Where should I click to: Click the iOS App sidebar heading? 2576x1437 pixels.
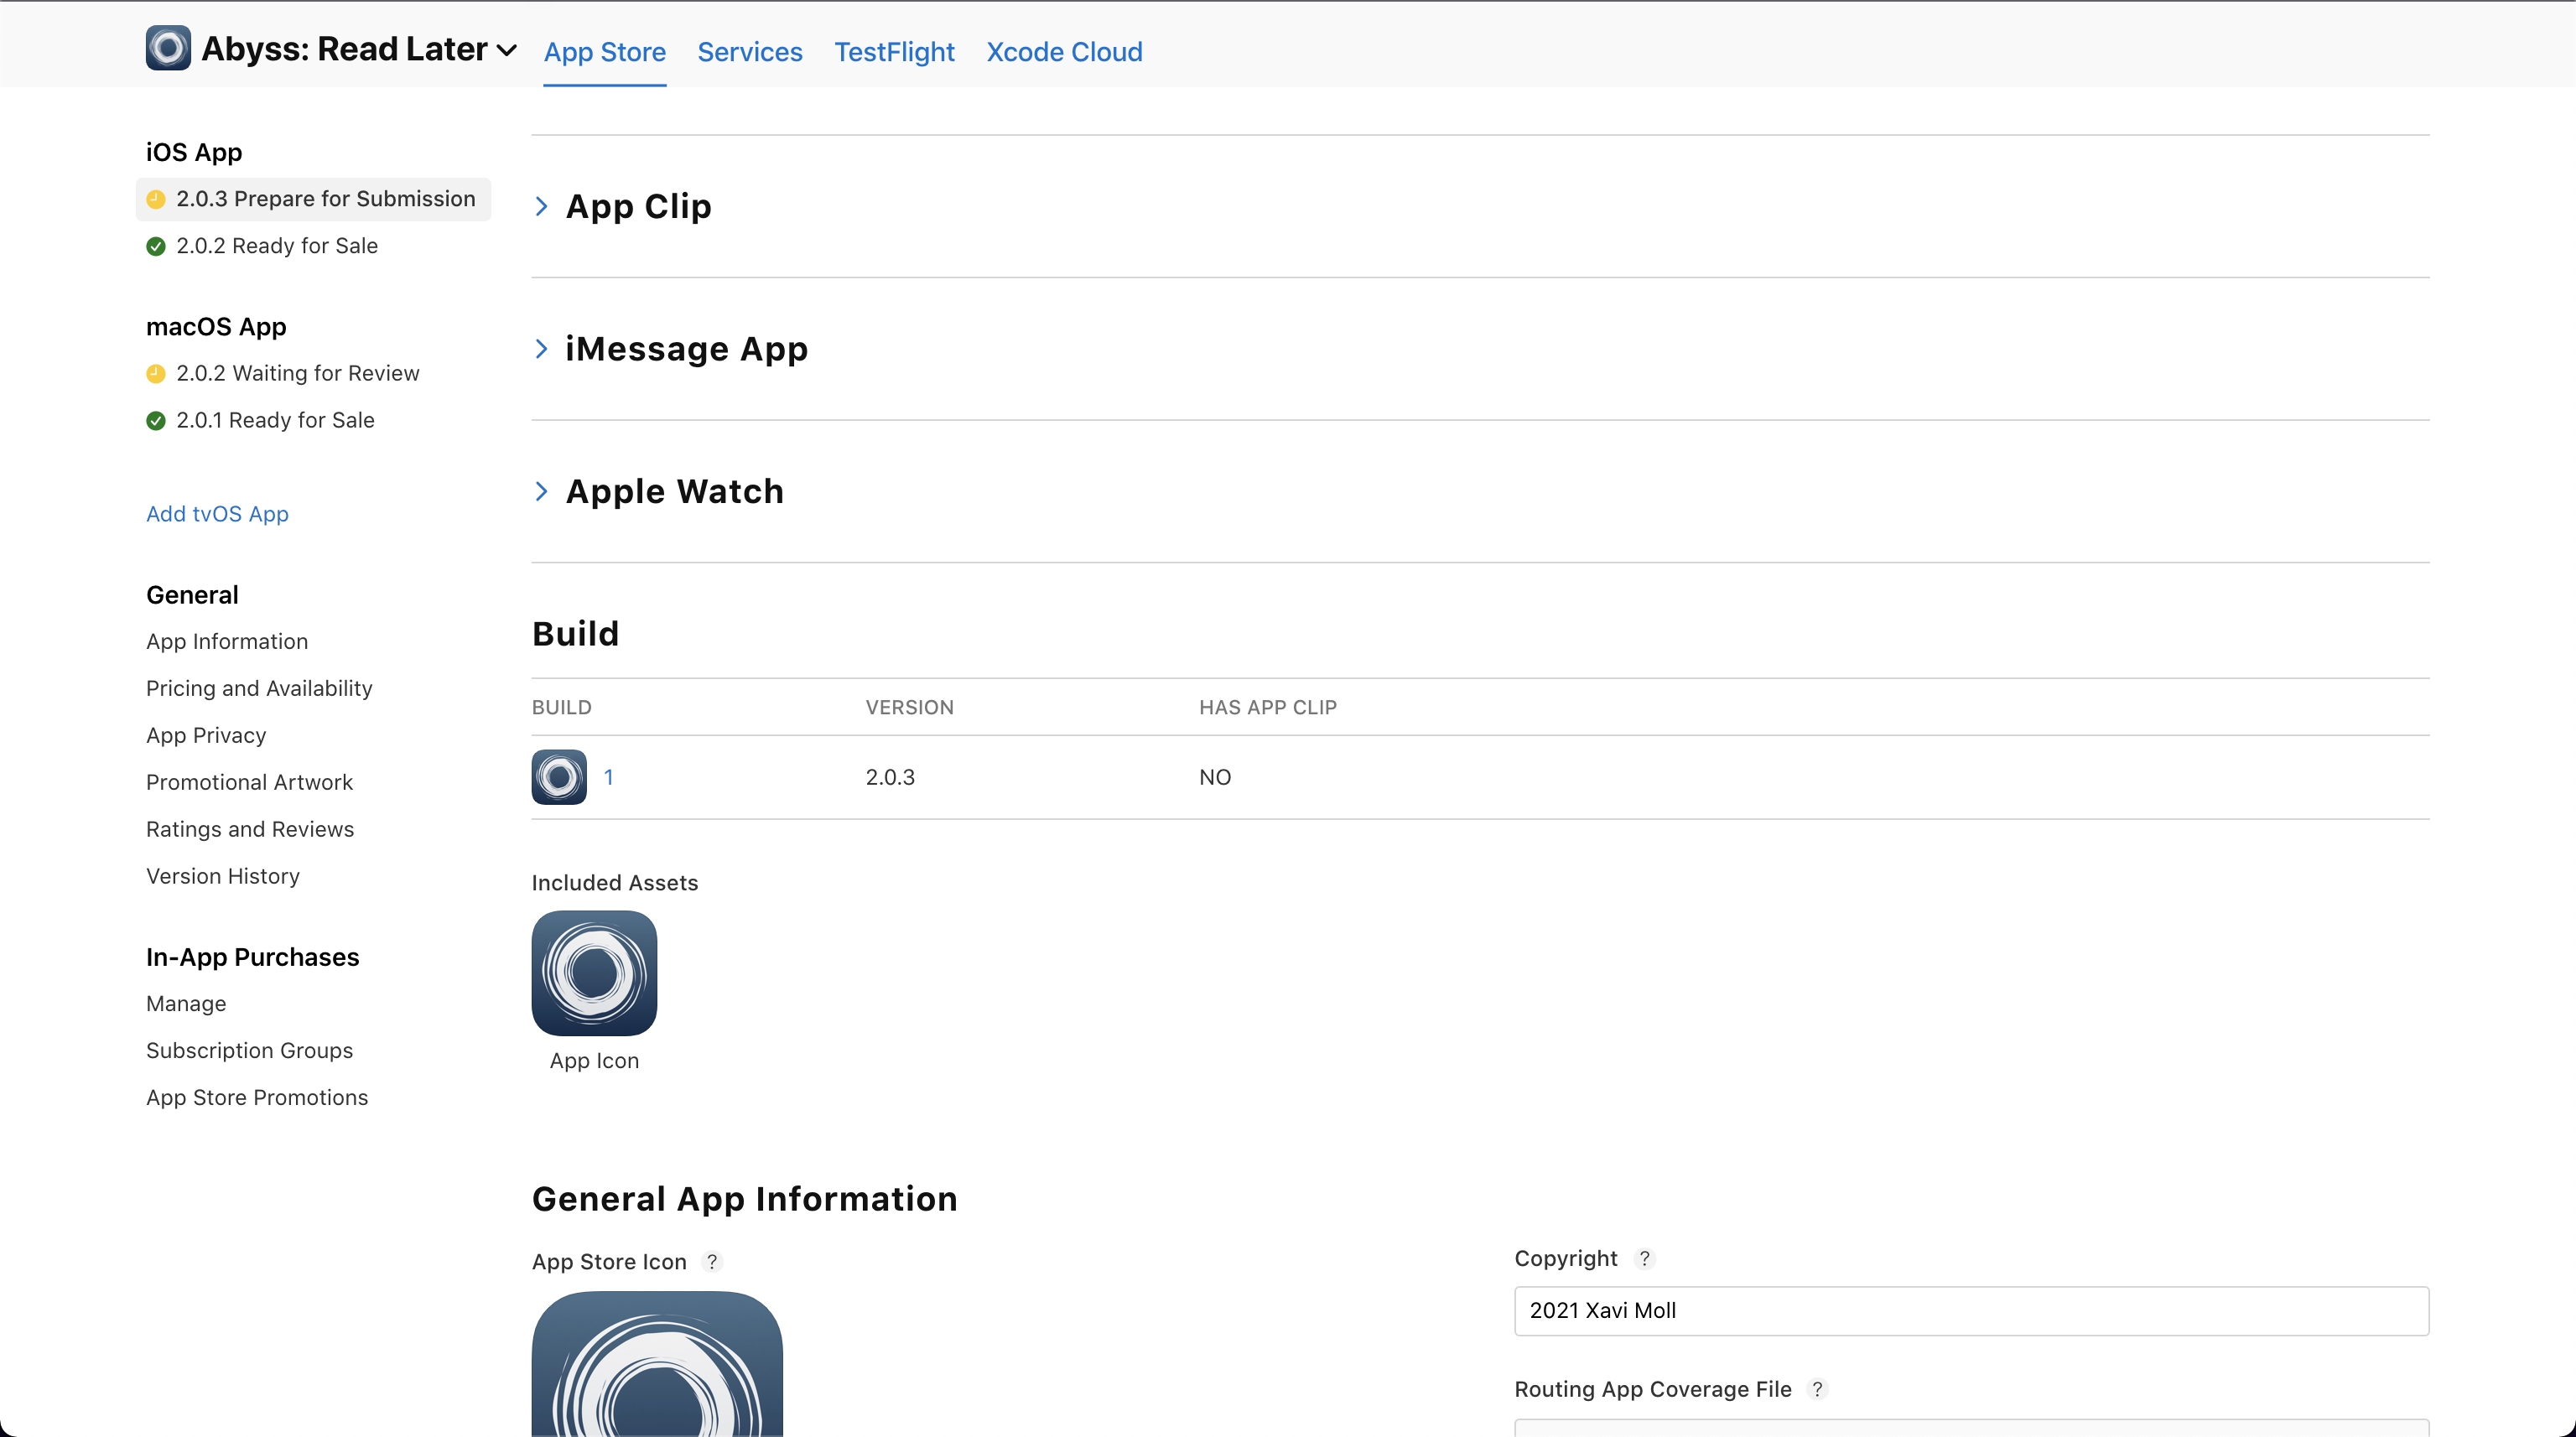pos(194,152)
